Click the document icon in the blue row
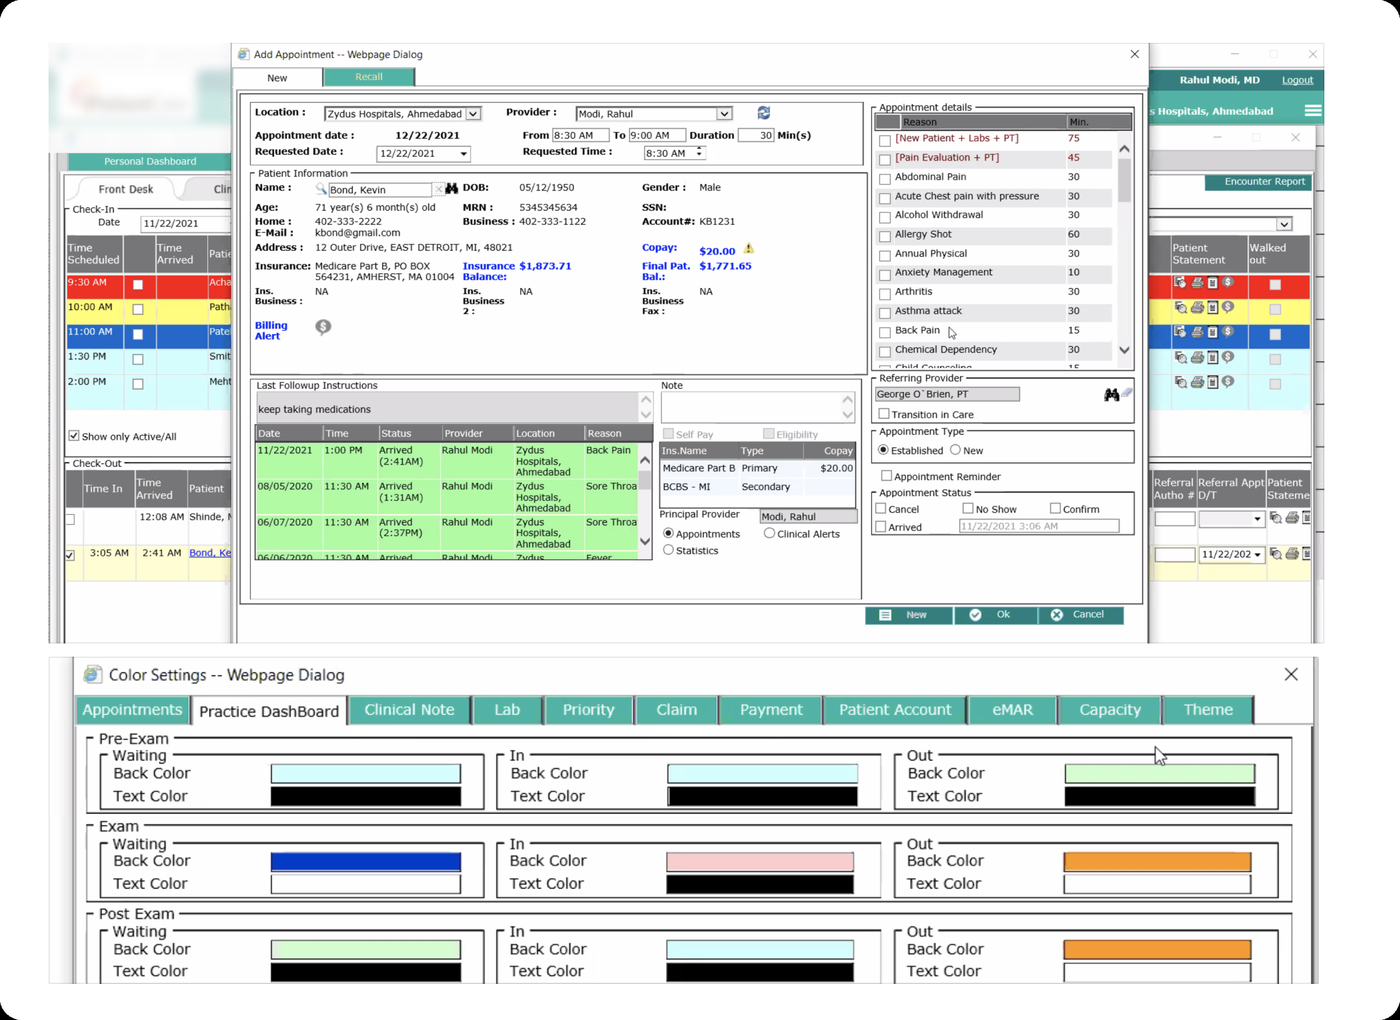Screen dimensions: 1400x1020 [x=1212, y=332]
